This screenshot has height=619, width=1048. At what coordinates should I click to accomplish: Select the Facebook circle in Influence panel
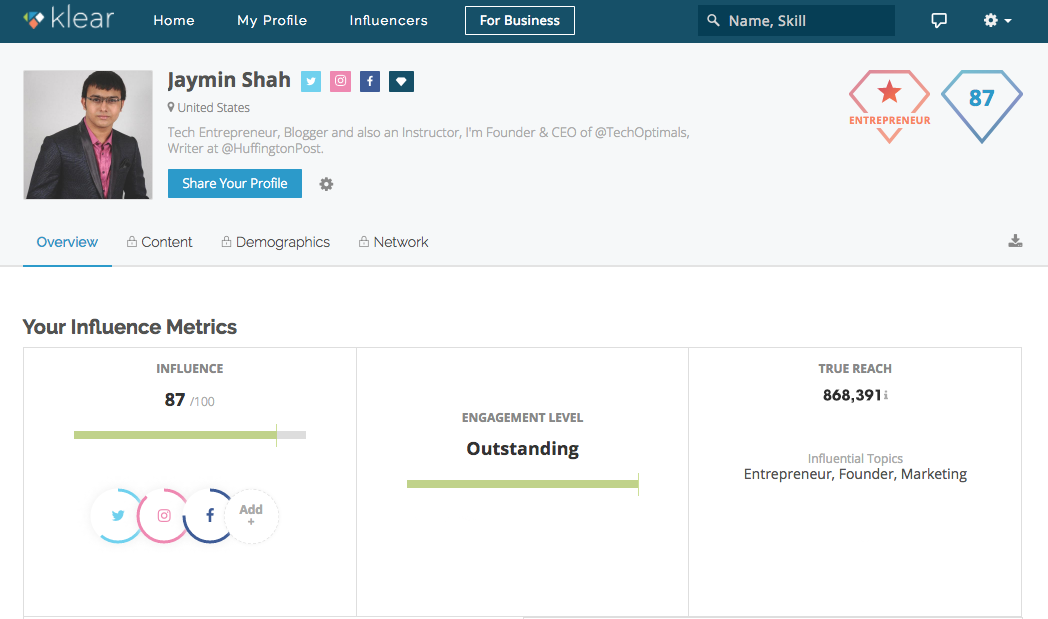(209, 516)
